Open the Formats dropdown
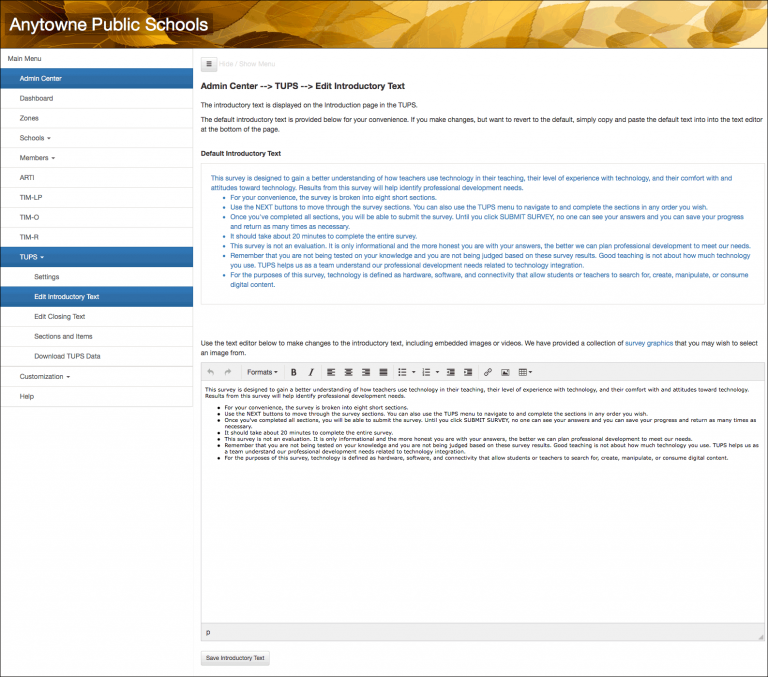768x677 pixels. (x=262, y=372)
